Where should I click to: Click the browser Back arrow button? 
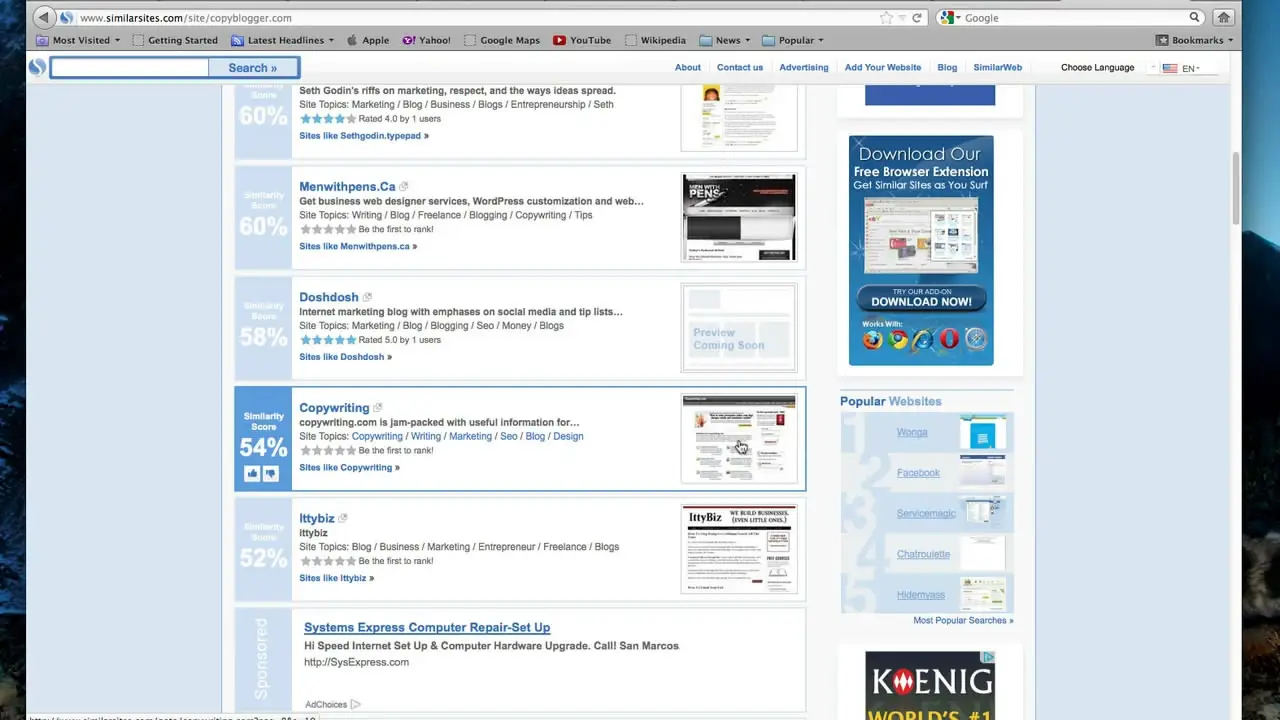tap(44, 18)
